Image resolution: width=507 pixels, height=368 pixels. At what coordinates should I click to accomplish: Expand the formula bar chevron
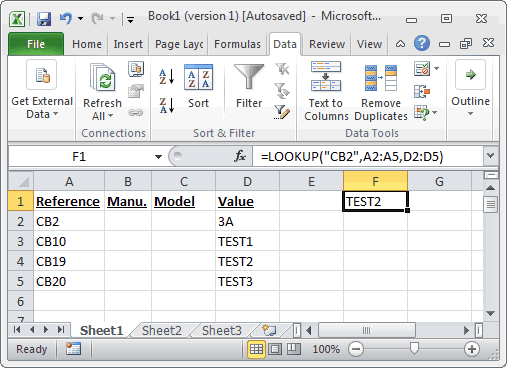tap(491, 156)
